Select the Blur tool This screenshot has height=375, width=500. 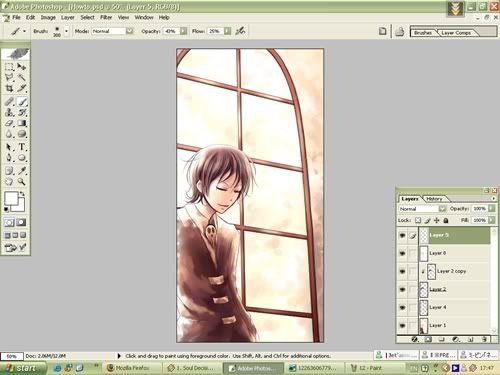pyautogui.click(x=9, y=134)
